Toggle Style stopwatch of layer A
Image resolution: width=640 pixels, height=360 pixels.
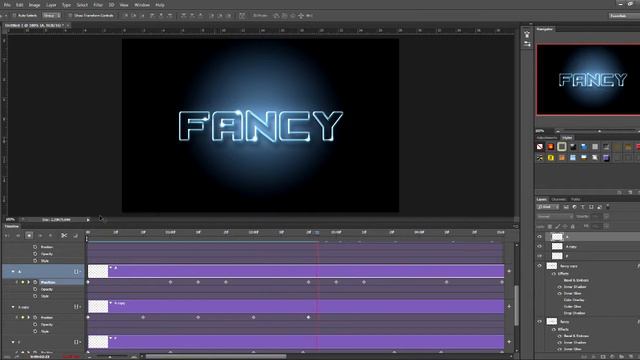pyautogui.click(x=35, y=296)
